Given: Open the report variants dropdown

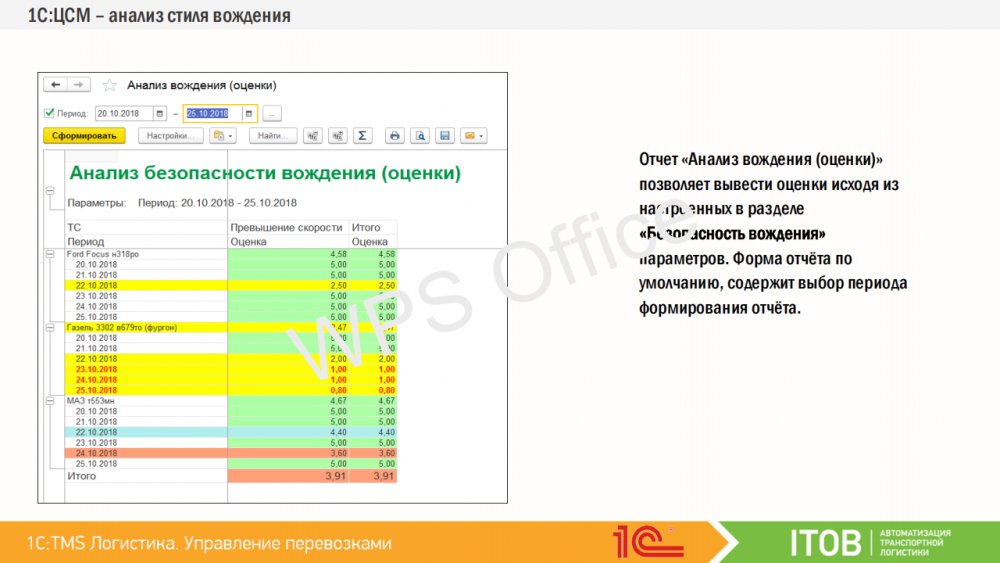Looking at the screenshot, I should pyautogui.click(x=223, y=135).
